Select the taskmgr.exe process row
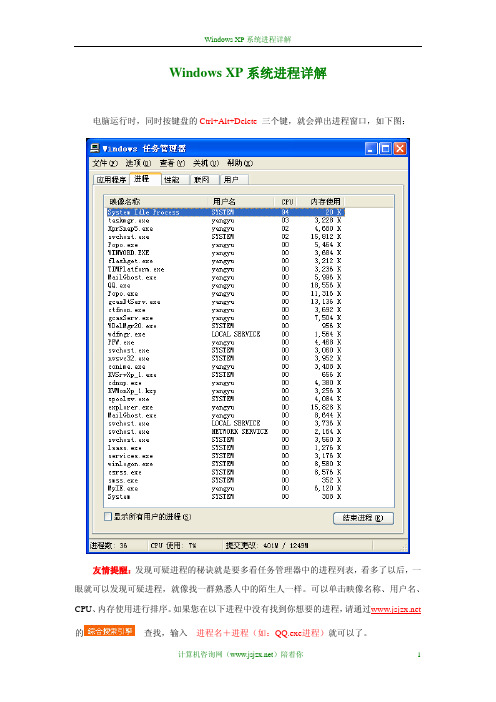Image resolution: width=496 pixels, height=702 pixels. click(225, 220)
